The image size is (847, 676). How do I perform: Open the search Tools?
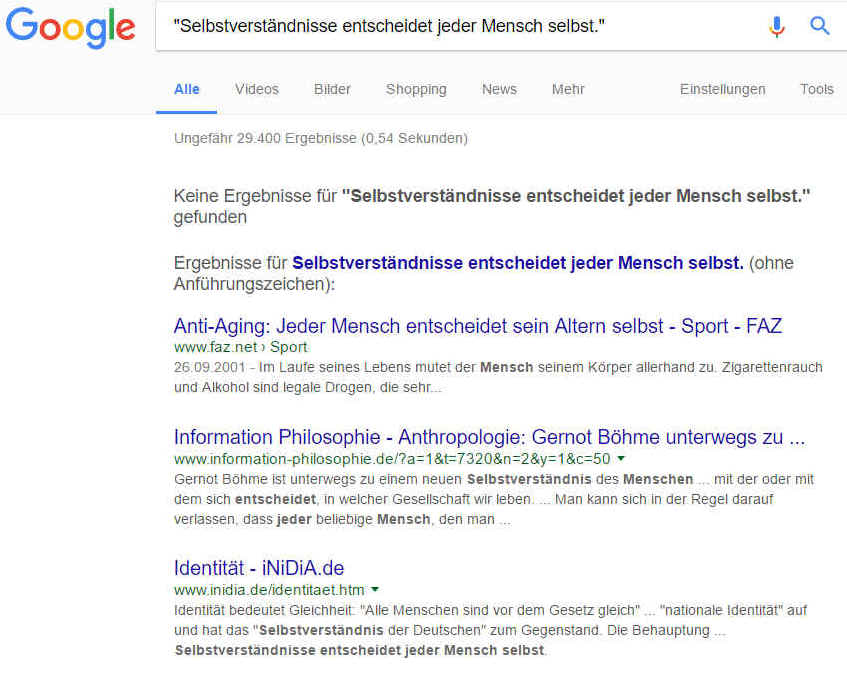(x=816, y=89)
